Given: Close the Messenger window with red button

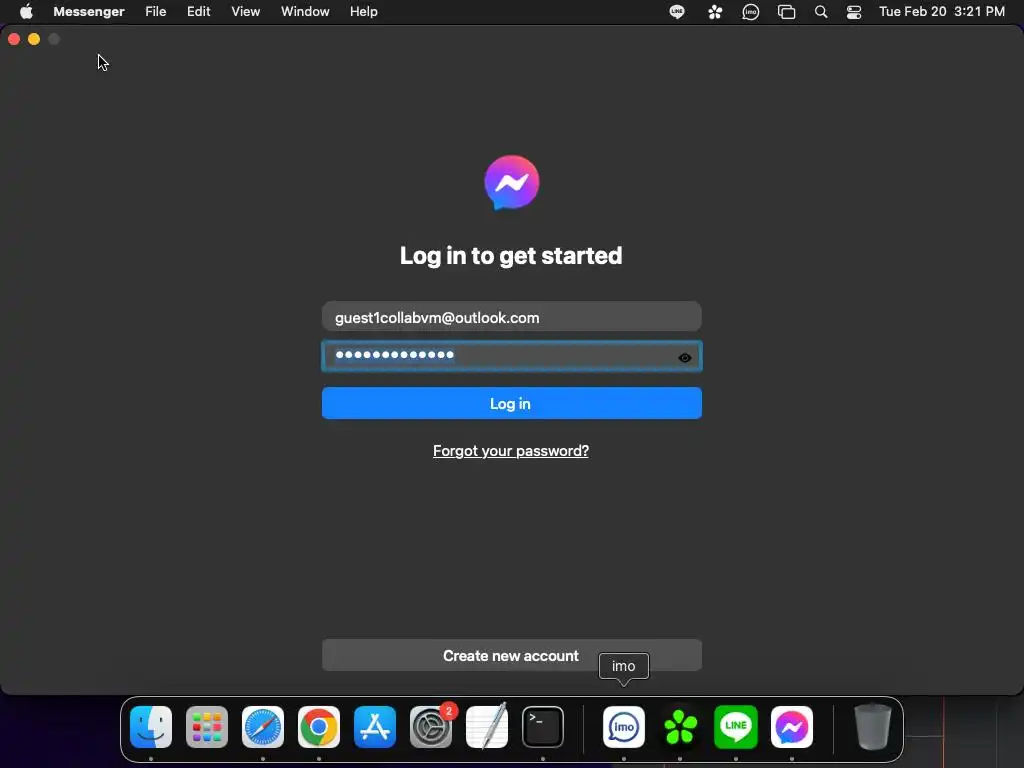Looking at the screenshot, I should pyautogui.click(x=14, y=39).
